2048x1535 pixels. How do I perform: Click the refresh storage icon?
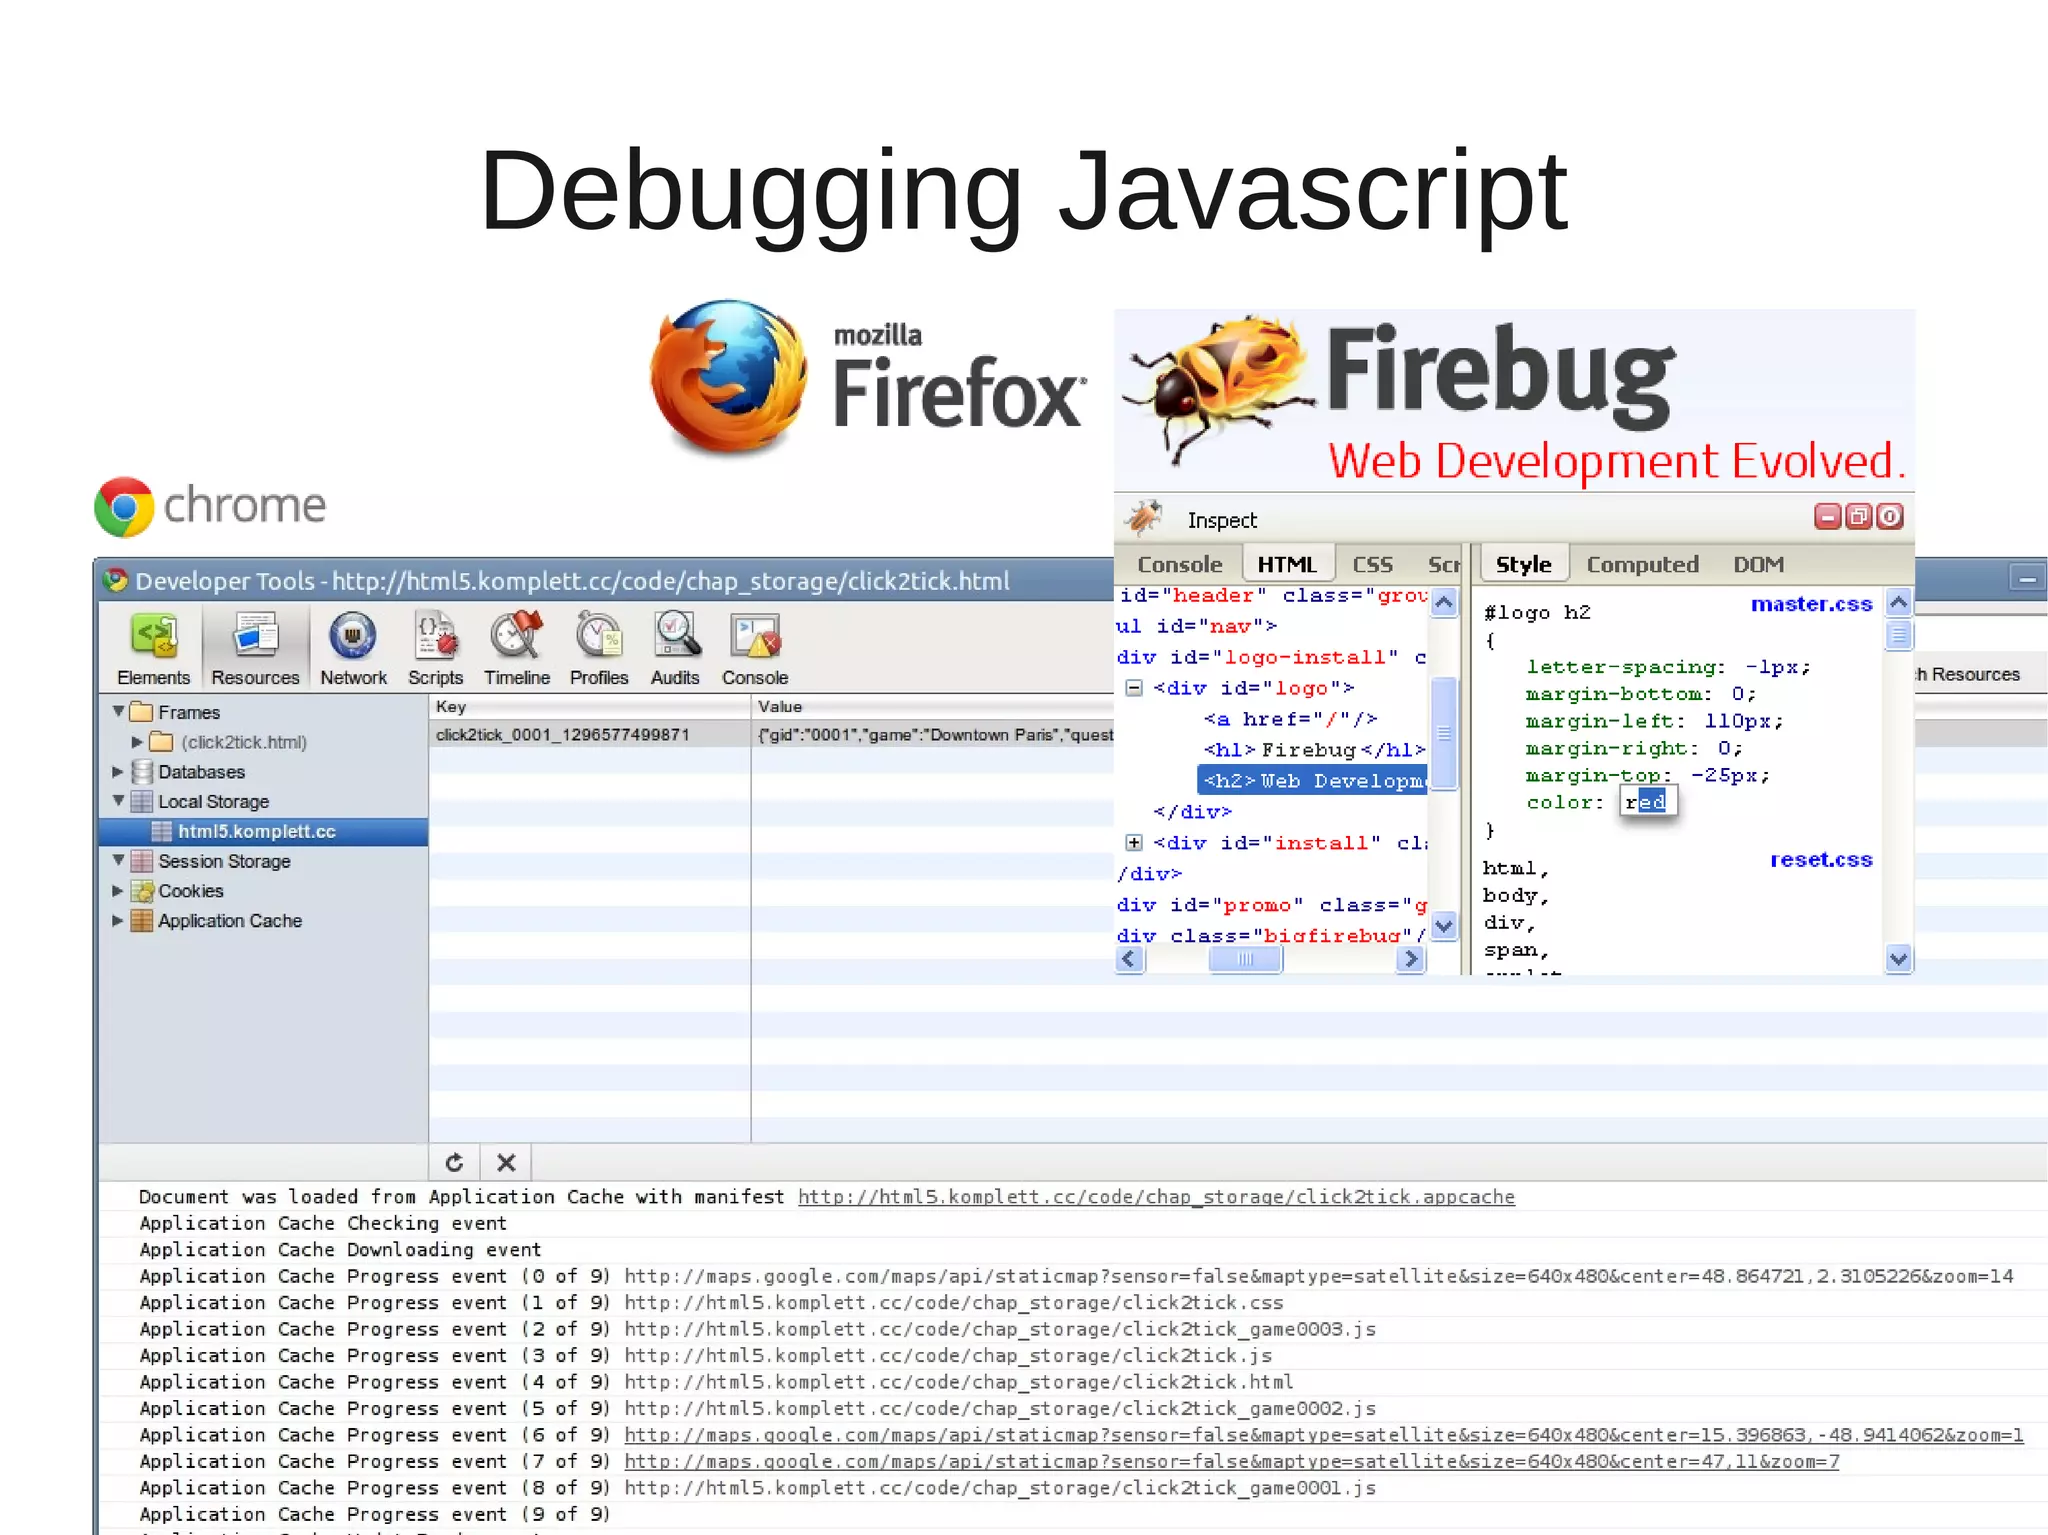click(x=454, y=1163)
